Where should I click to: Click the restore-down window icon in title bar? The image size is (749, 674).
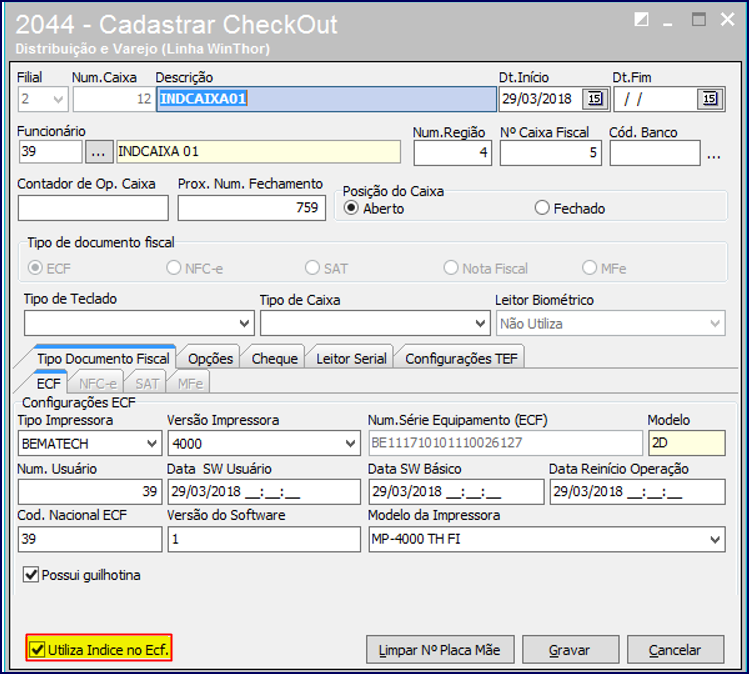pyautogui.click(x=641, y=19)
